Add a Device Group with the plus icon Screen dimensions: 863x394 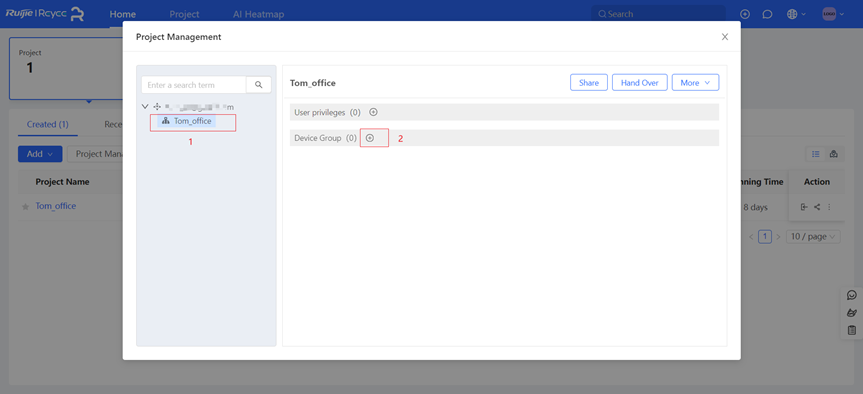[370, 138]
